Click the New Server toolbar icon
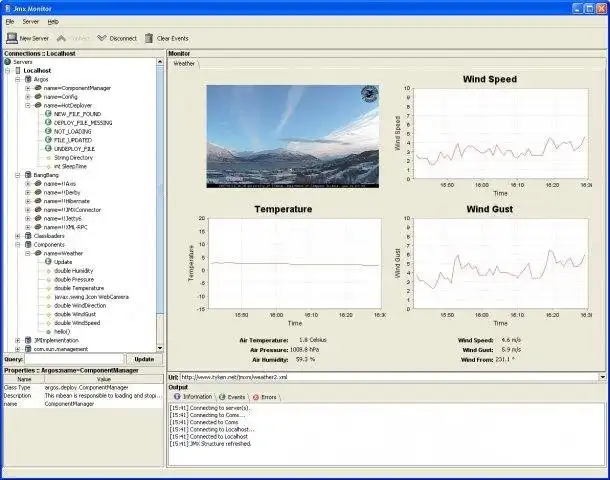The width and height of the screenshot is (610, 480). click(11, 38)
